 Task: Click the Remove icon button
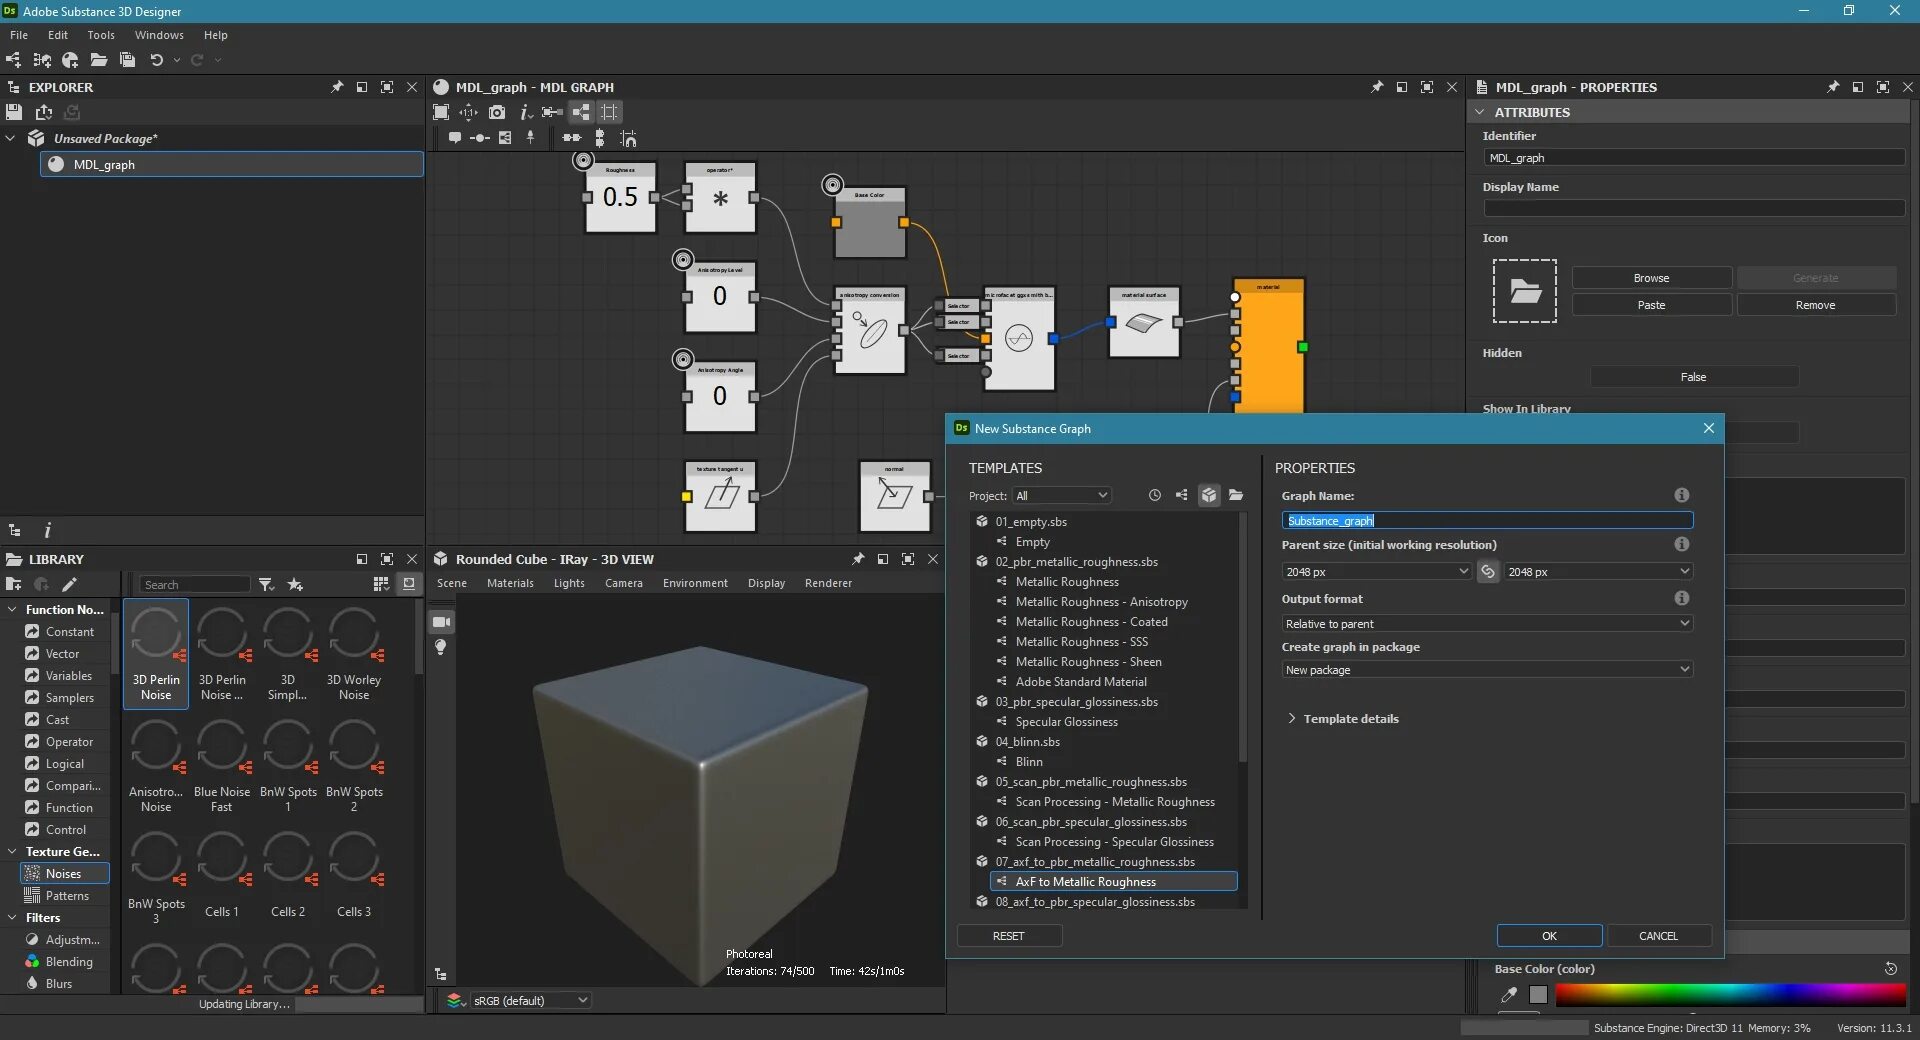coord(1815,305)
